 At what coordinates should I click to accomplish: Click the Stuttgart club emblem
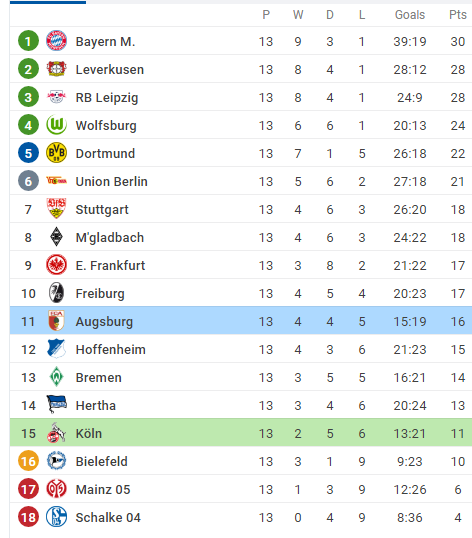[56, 209]
